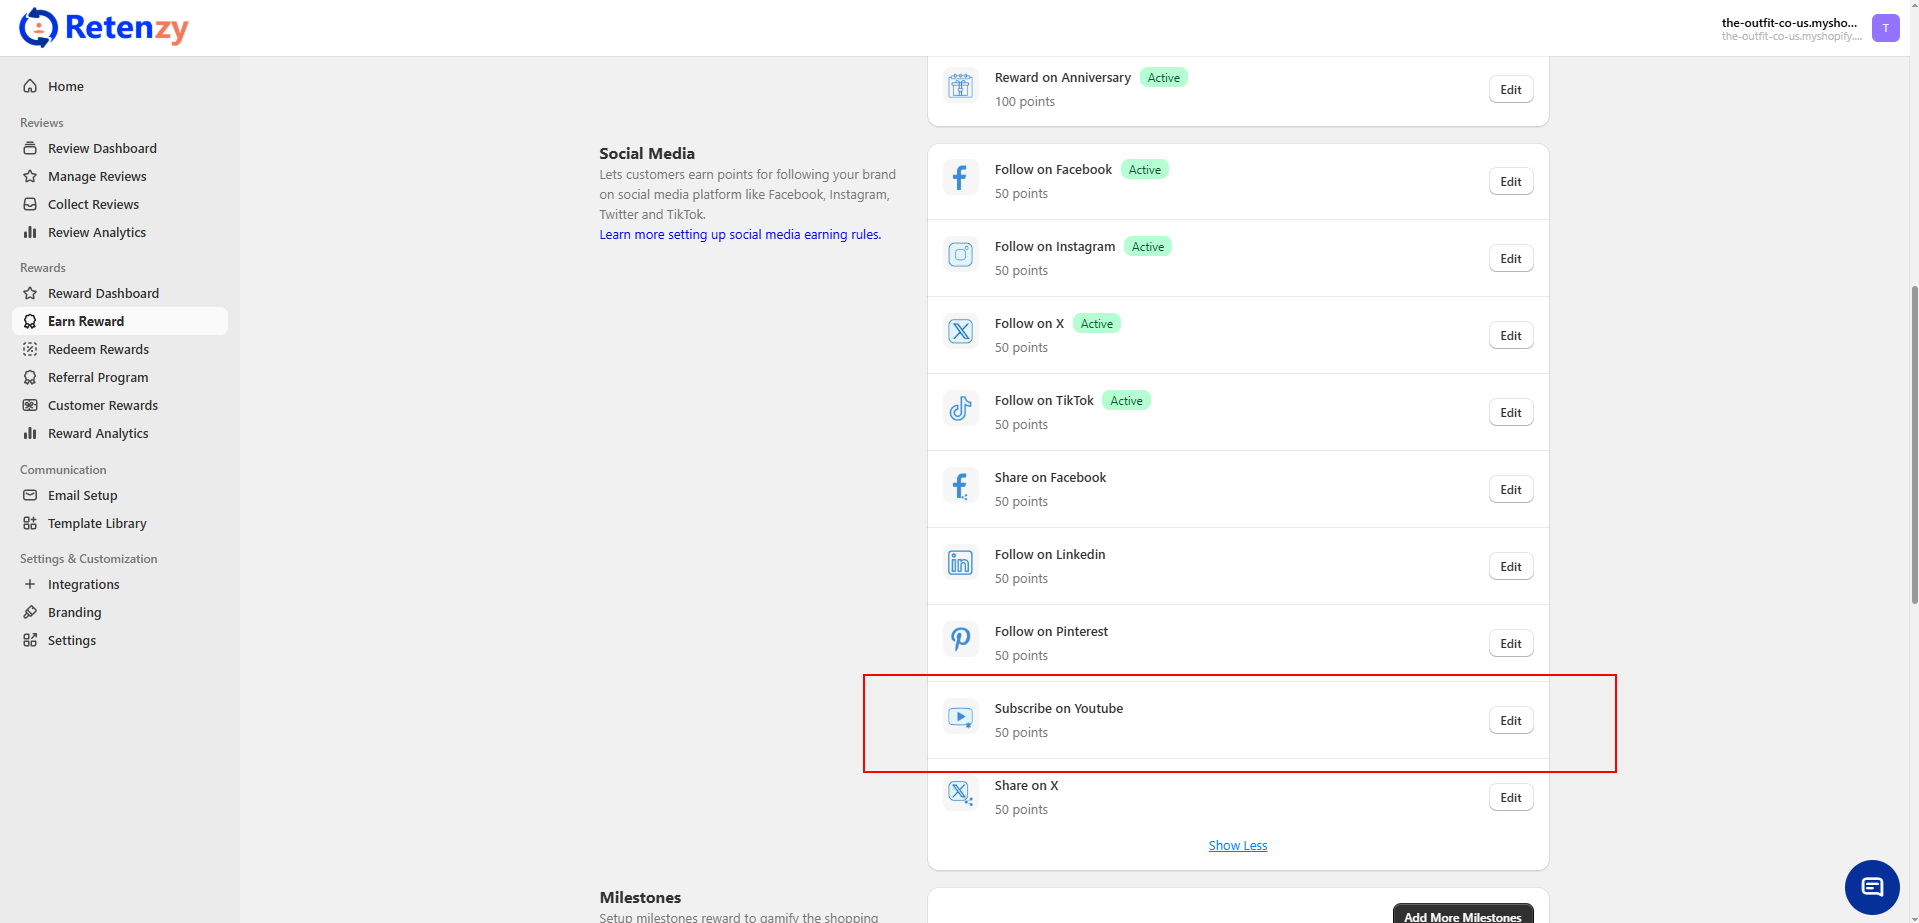Click the gift icon for Reward on Anniversary
Viewport: 1919px width, 923px height.
tap(960, 87)
